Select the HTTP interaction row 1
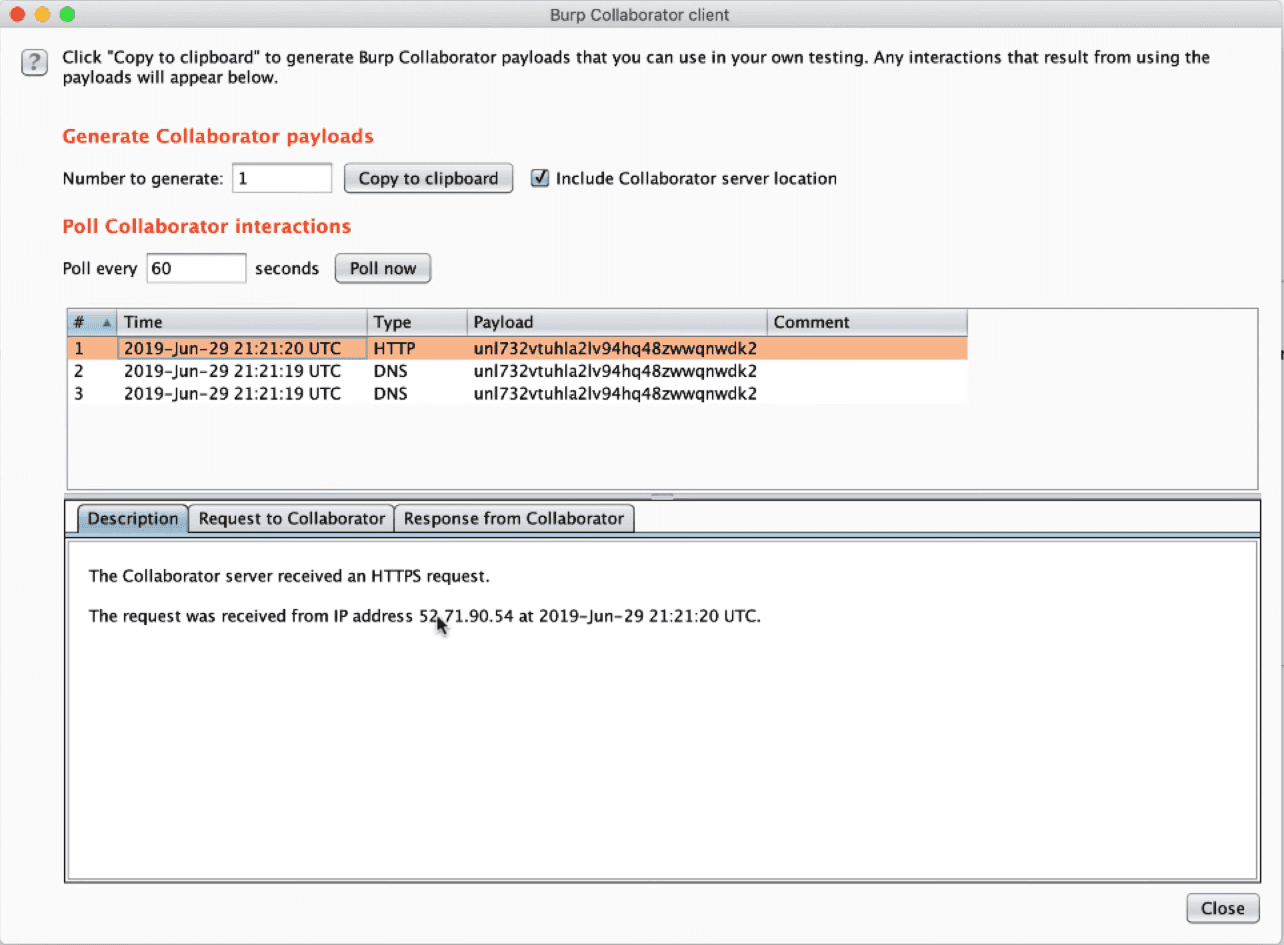1284x945 pixels. pos(400,349)
